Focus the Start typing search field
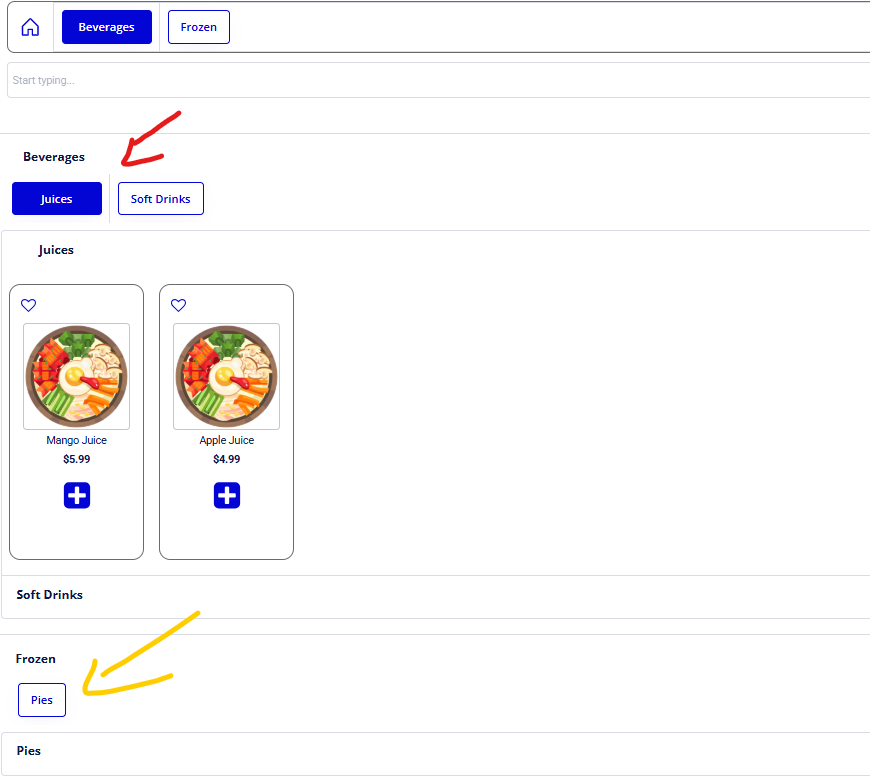870x782 pixels. tap(438, 80)
